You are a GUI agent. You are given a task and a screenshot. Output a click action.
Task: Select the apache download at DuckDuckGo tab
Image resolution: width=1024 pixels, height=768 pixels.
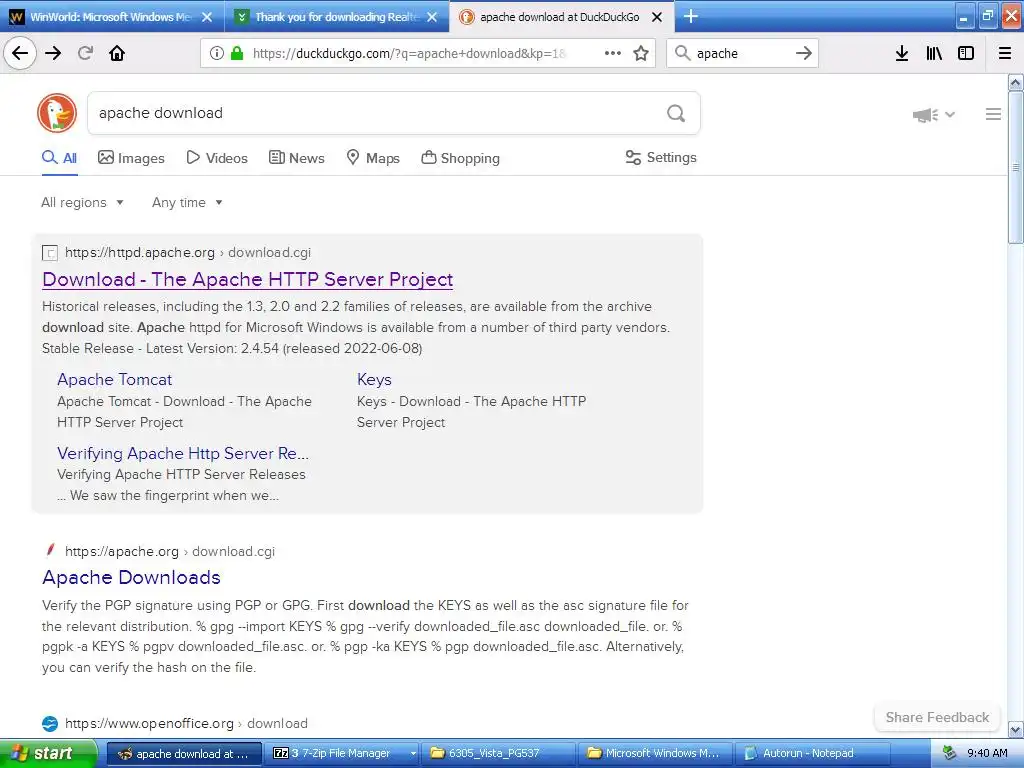pyautogui.click(x=560, y=17)
